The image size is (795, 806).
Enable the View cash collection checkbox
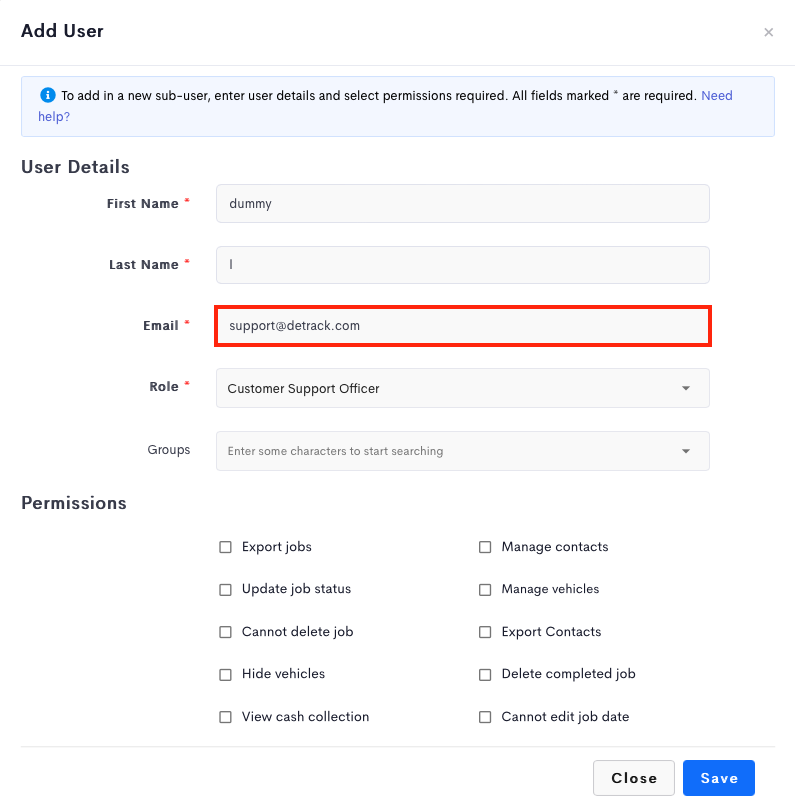(226, 717)
